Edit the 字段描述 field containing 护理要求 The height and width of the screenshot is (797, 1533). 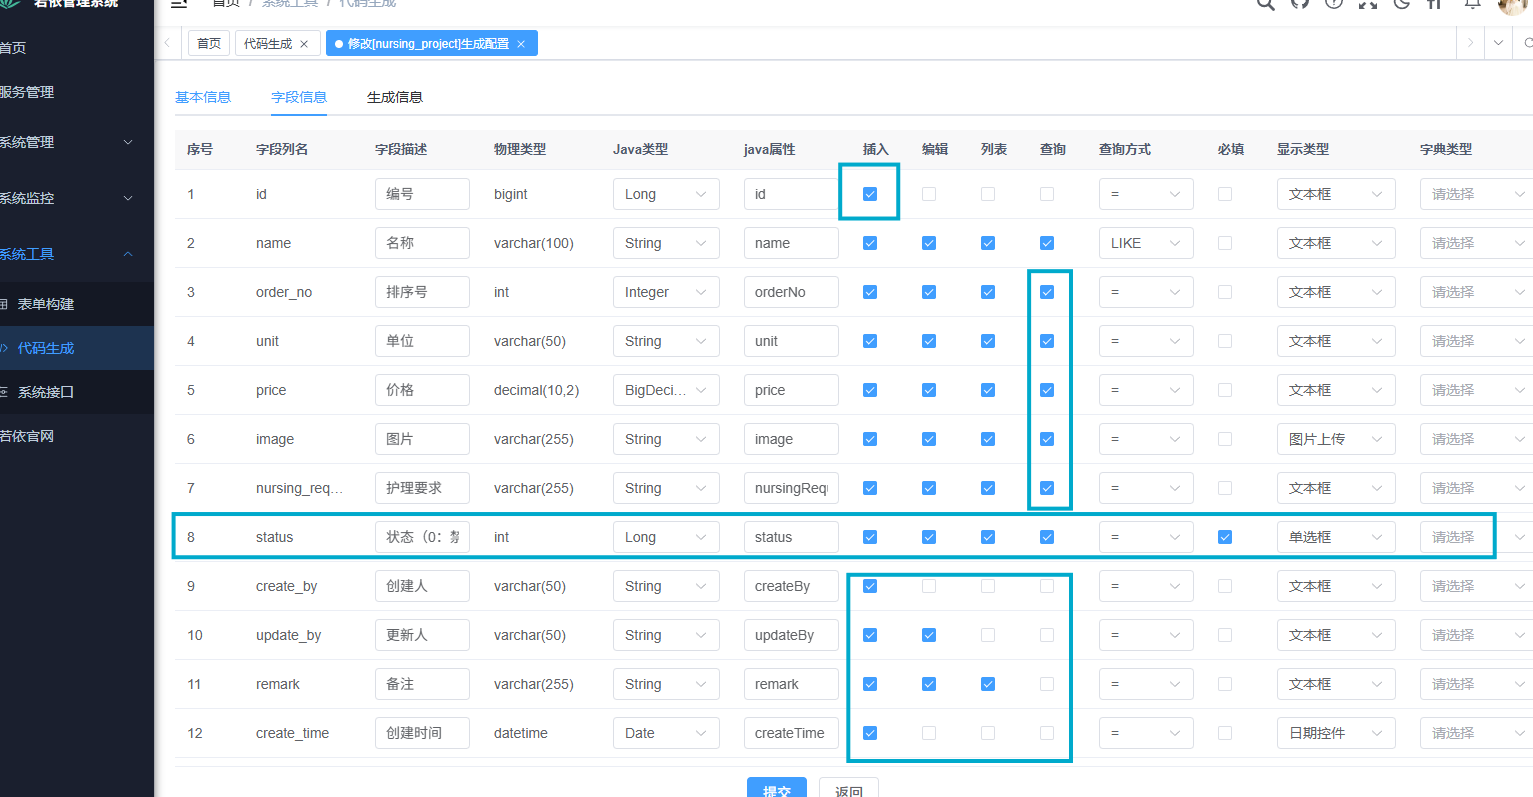[422, 488]
